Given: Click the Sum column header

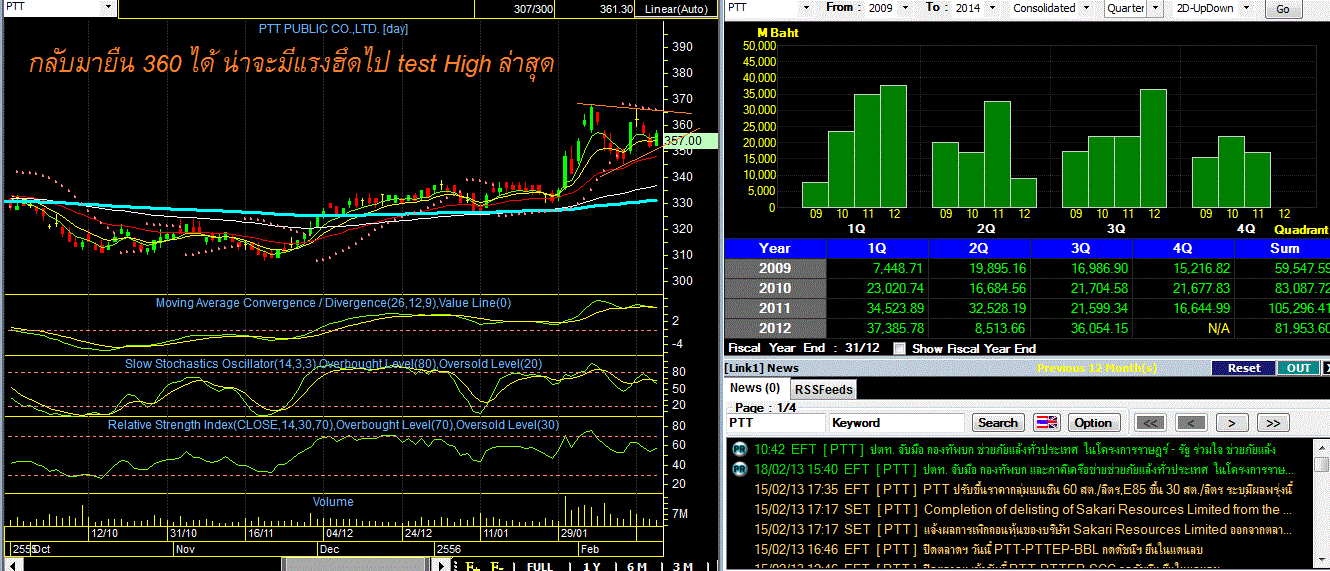Looking at the screenshot, I should click(x=1284, y=248).
